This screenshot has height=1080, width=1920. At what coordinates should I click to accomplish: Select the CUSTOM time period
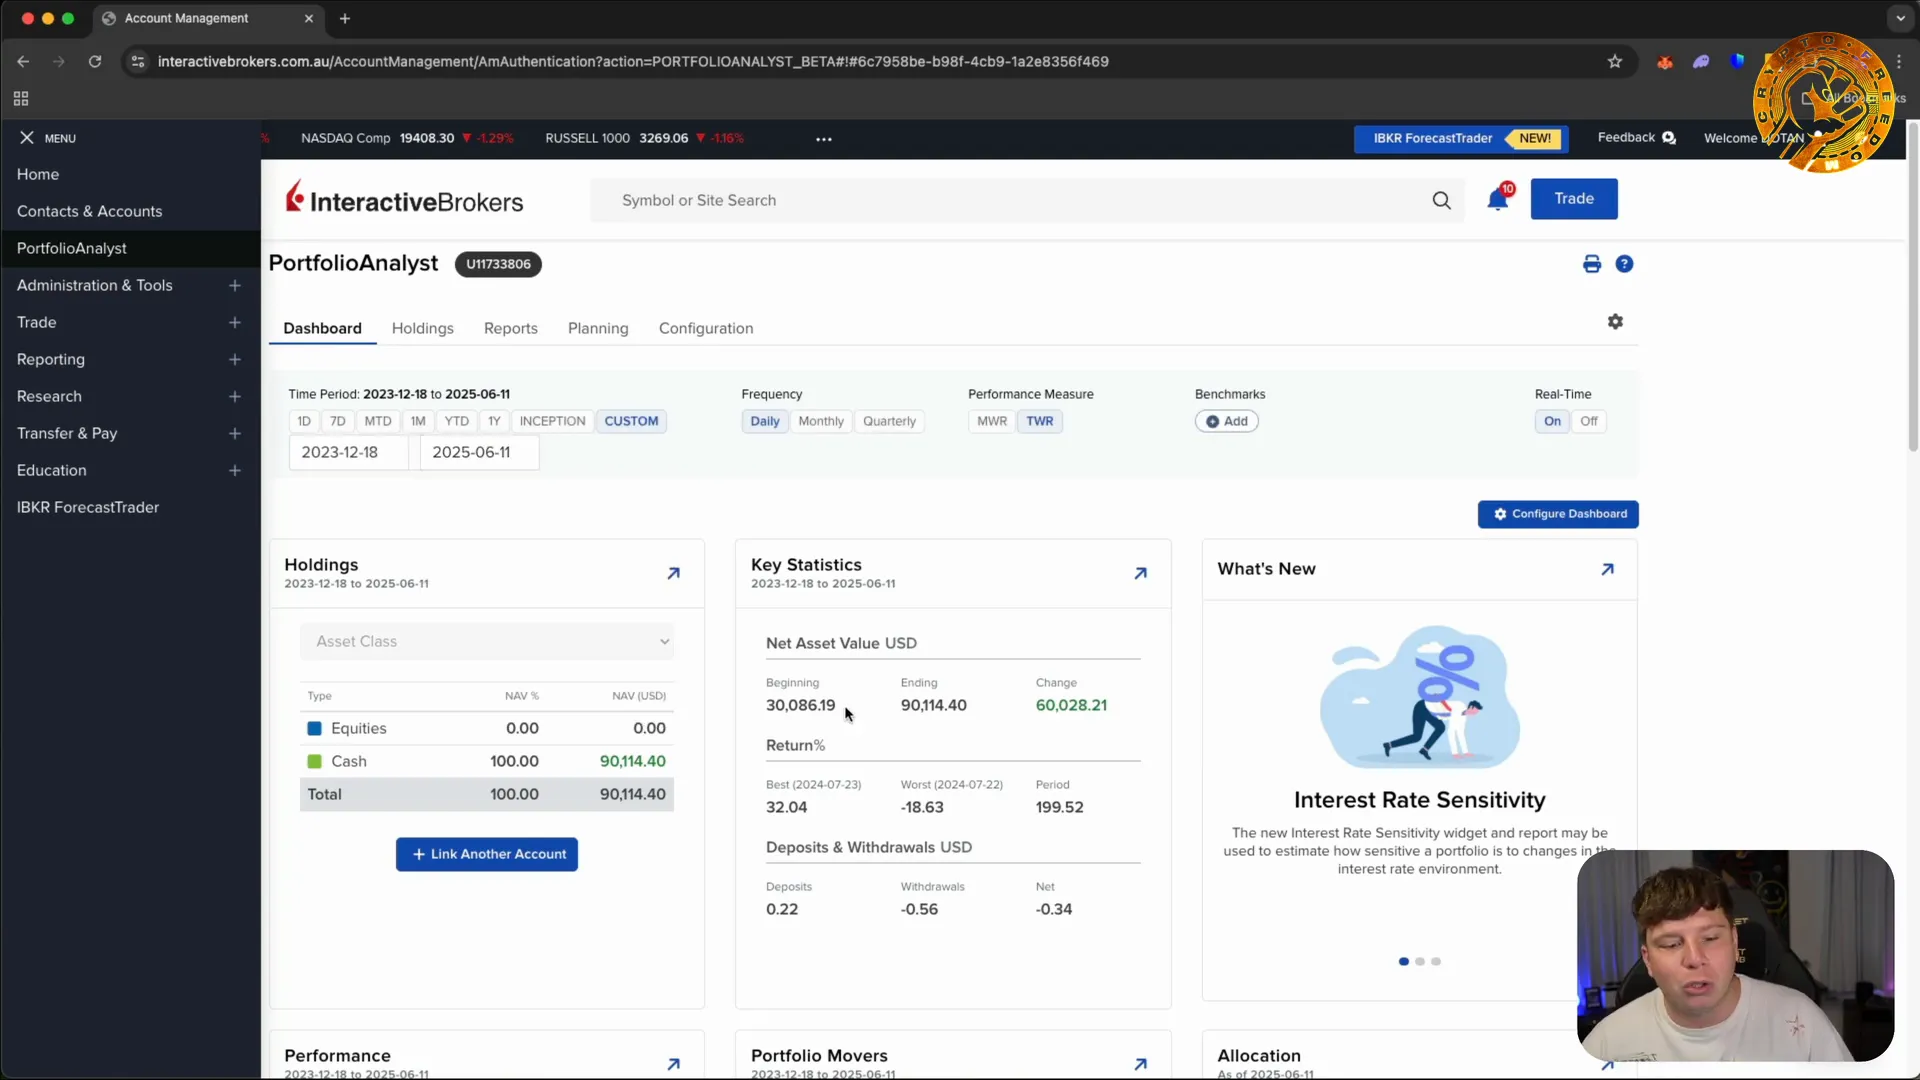[631, 421]
